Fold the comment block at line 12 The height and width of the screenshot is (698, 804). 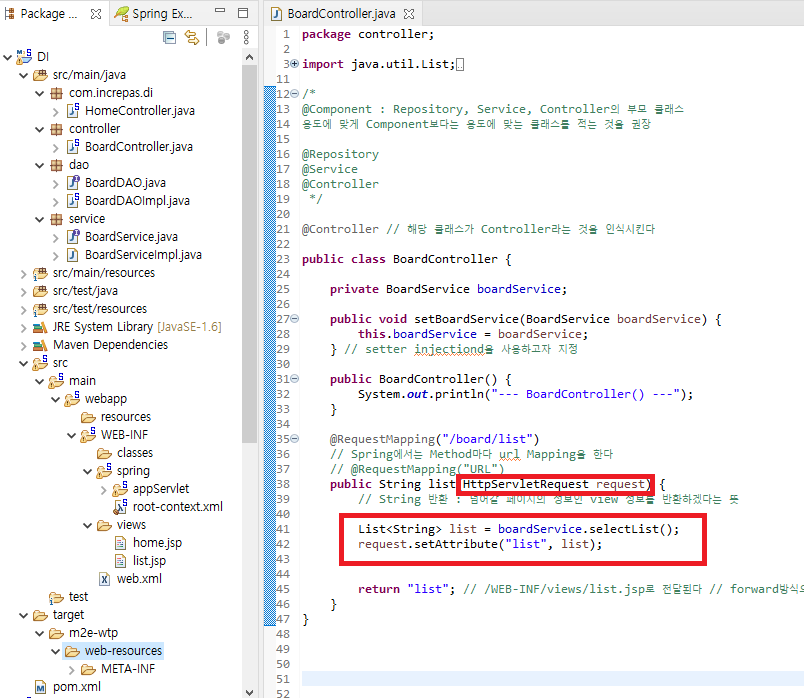pos(294,94)
